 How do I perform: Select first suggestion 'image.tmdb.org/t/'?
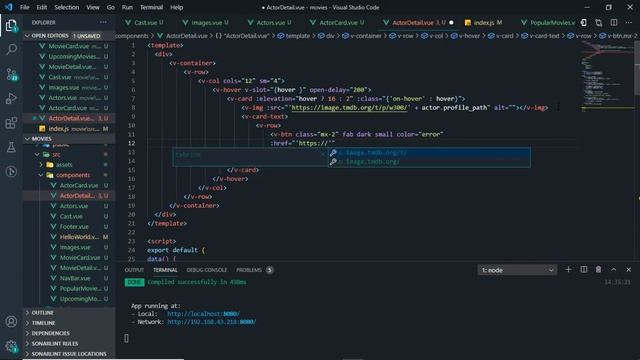click(429, 153)
